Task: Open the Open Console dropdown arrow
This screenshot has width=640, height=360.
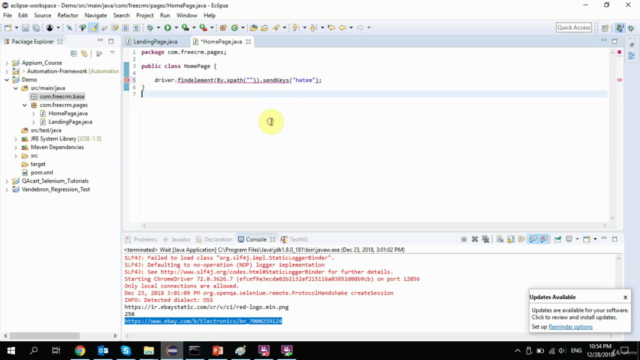Action: [595, 239]
